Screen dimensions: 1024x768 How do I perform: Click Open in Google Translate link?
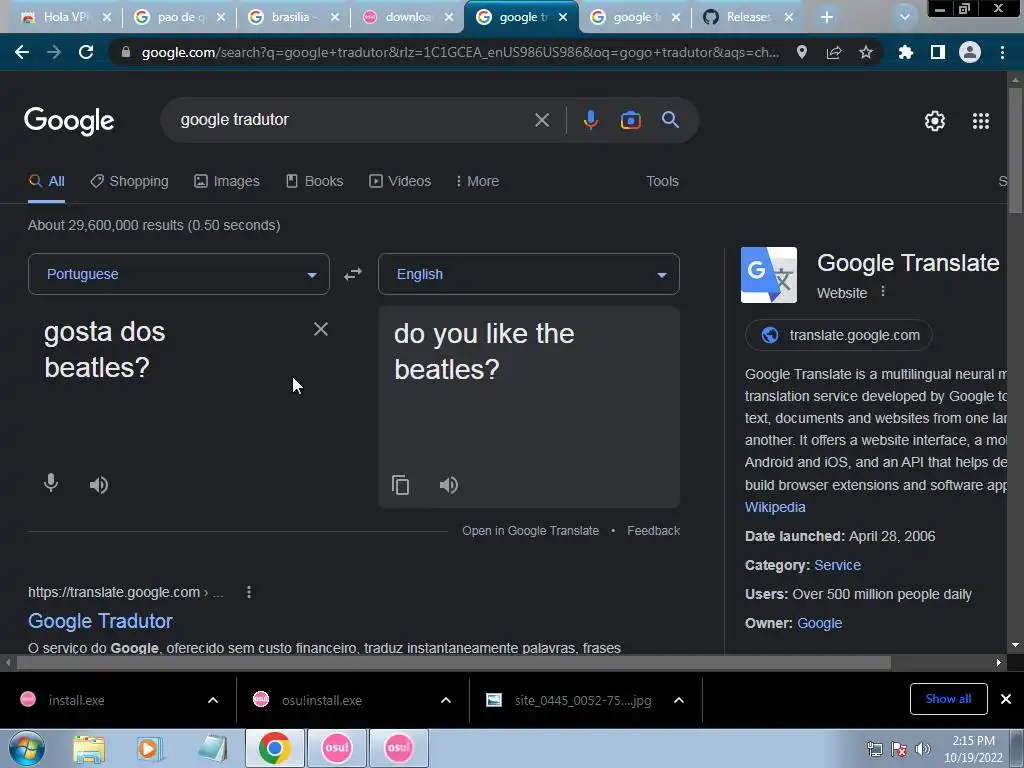pos(530,530)
